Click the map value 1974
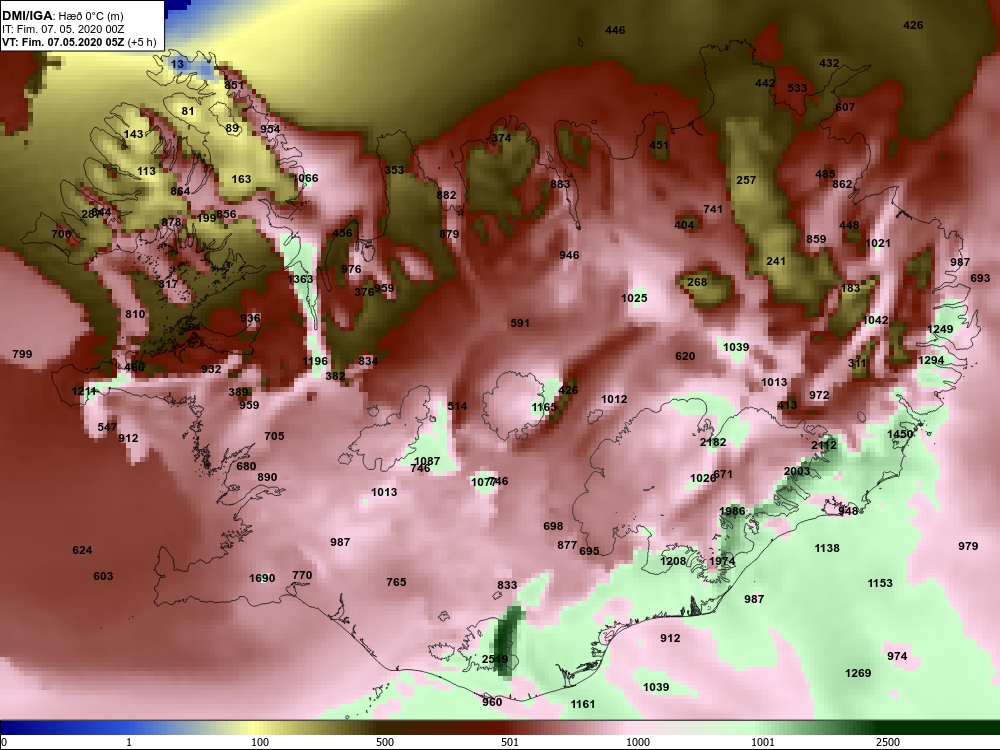The image size is (1000, 750). (x=722, y=561)
